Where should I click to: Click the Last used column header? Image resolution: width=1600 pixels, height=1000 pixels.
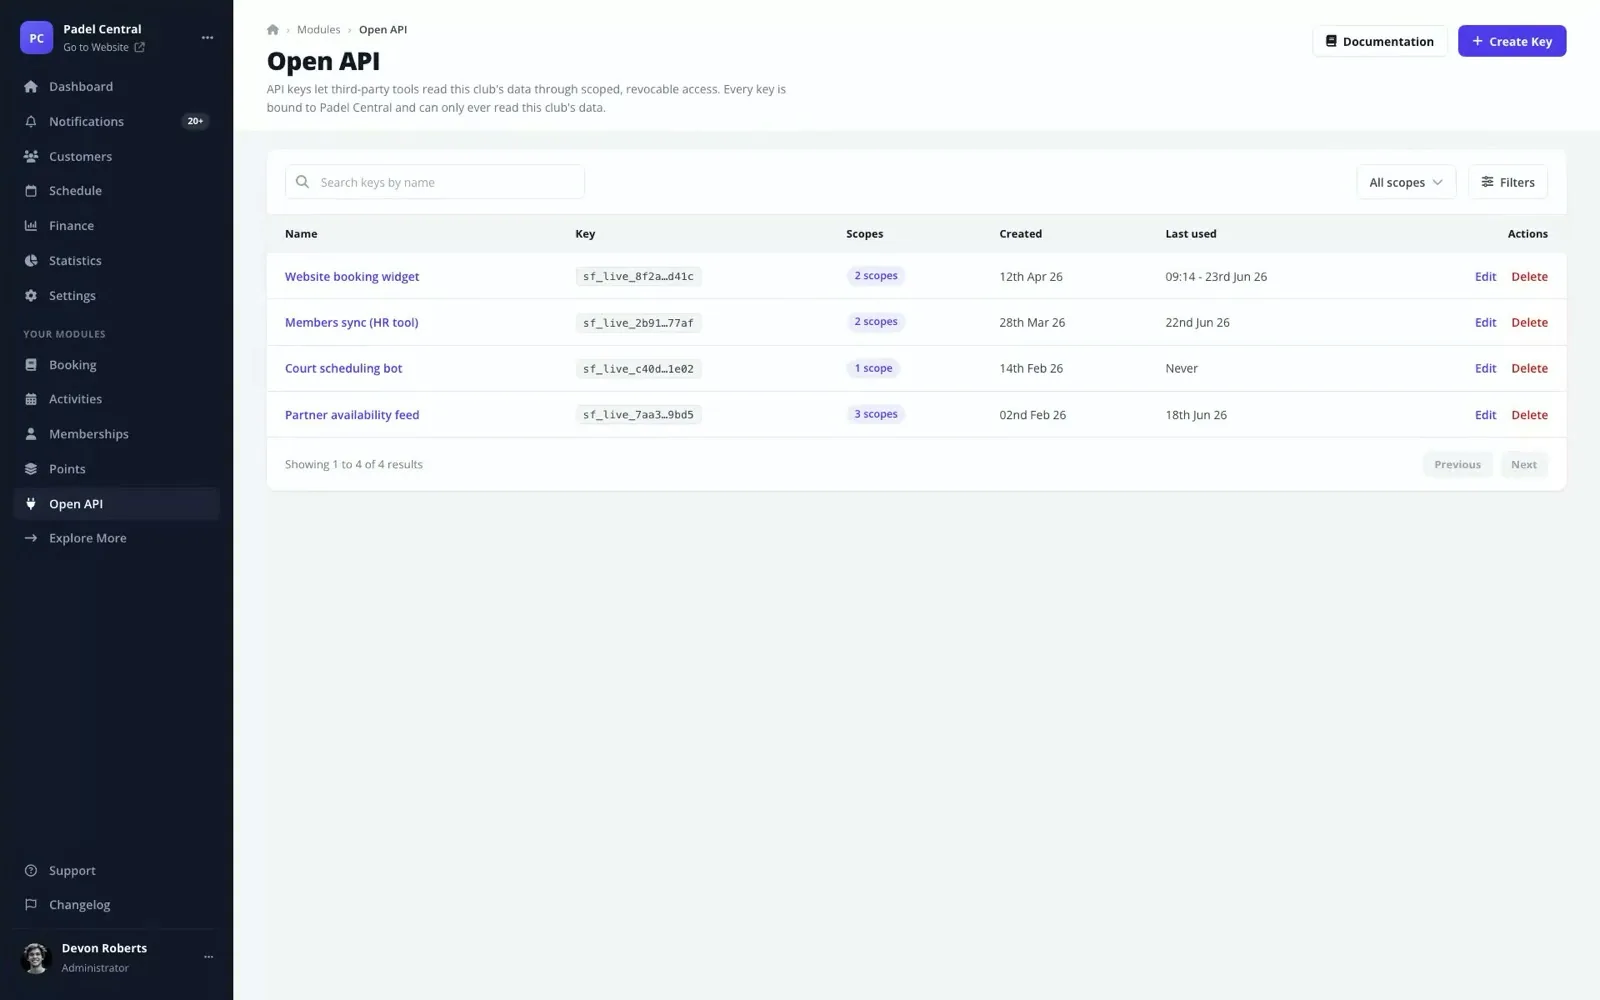(1191, 234)
